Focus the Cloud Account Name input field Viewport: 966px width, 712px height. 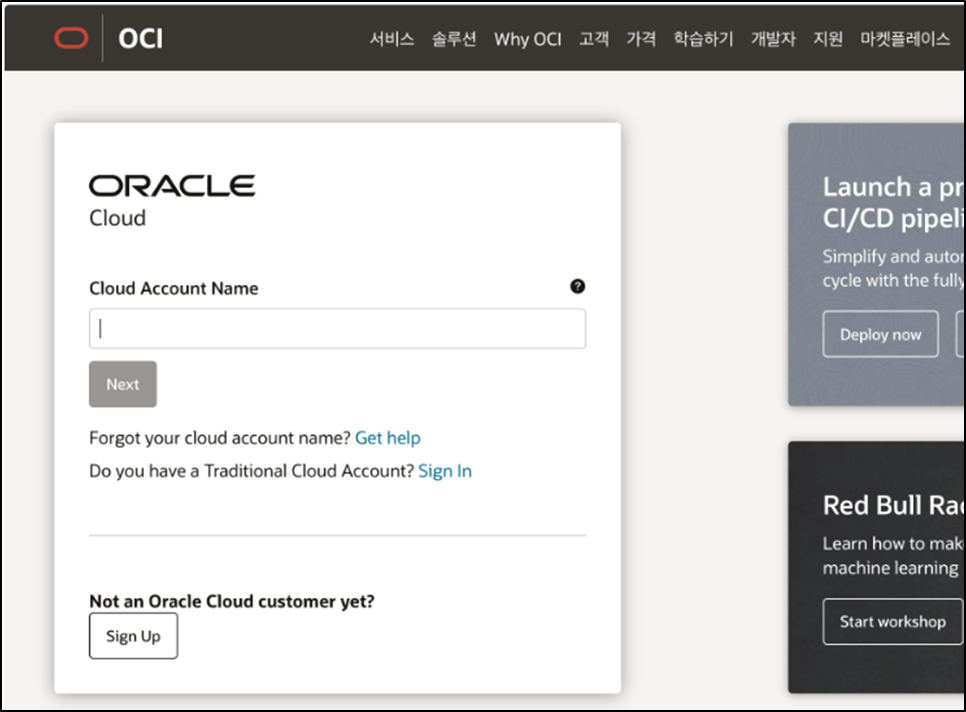(338, 329)
